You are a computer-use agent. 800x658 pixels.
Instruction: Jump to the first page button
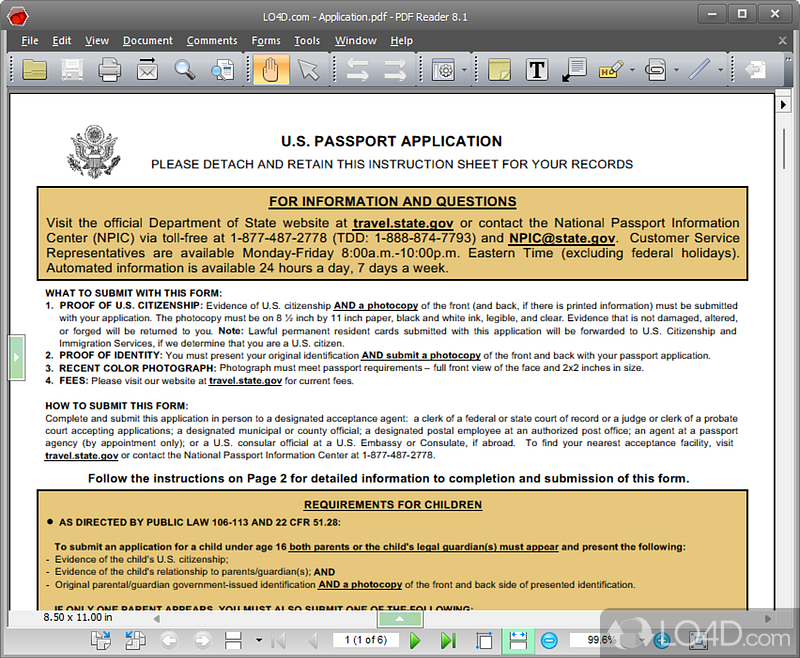[279, 640]
